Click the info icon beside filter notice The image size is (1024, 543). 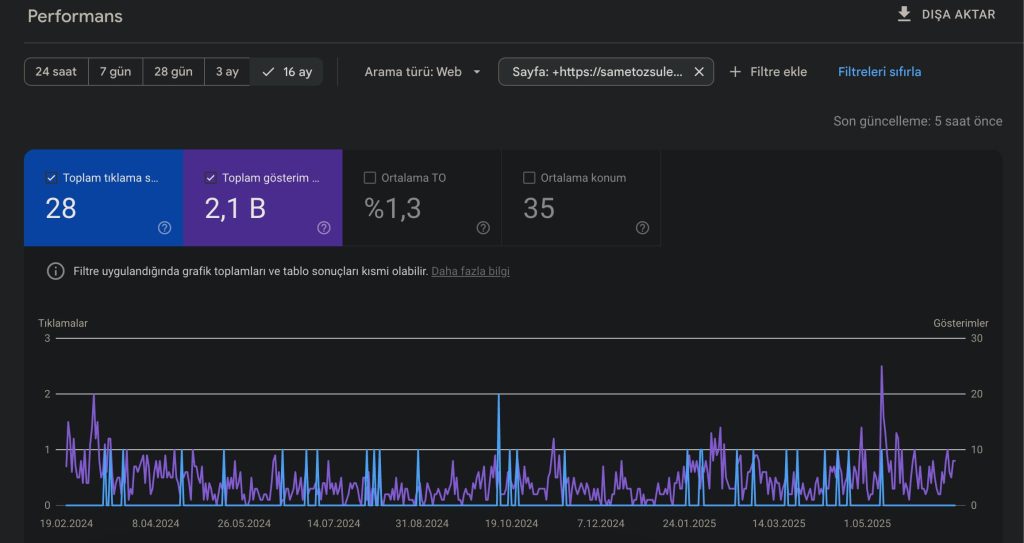click(x=56, y=271)
